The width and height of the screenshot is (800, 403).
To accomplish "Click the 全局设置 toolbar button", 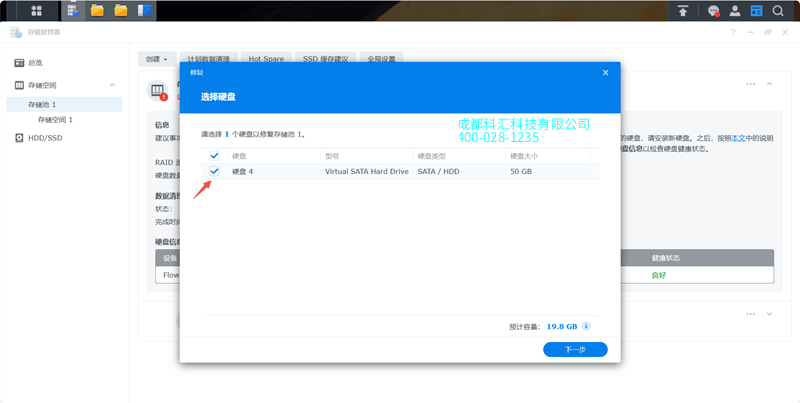I will (382, 59).
